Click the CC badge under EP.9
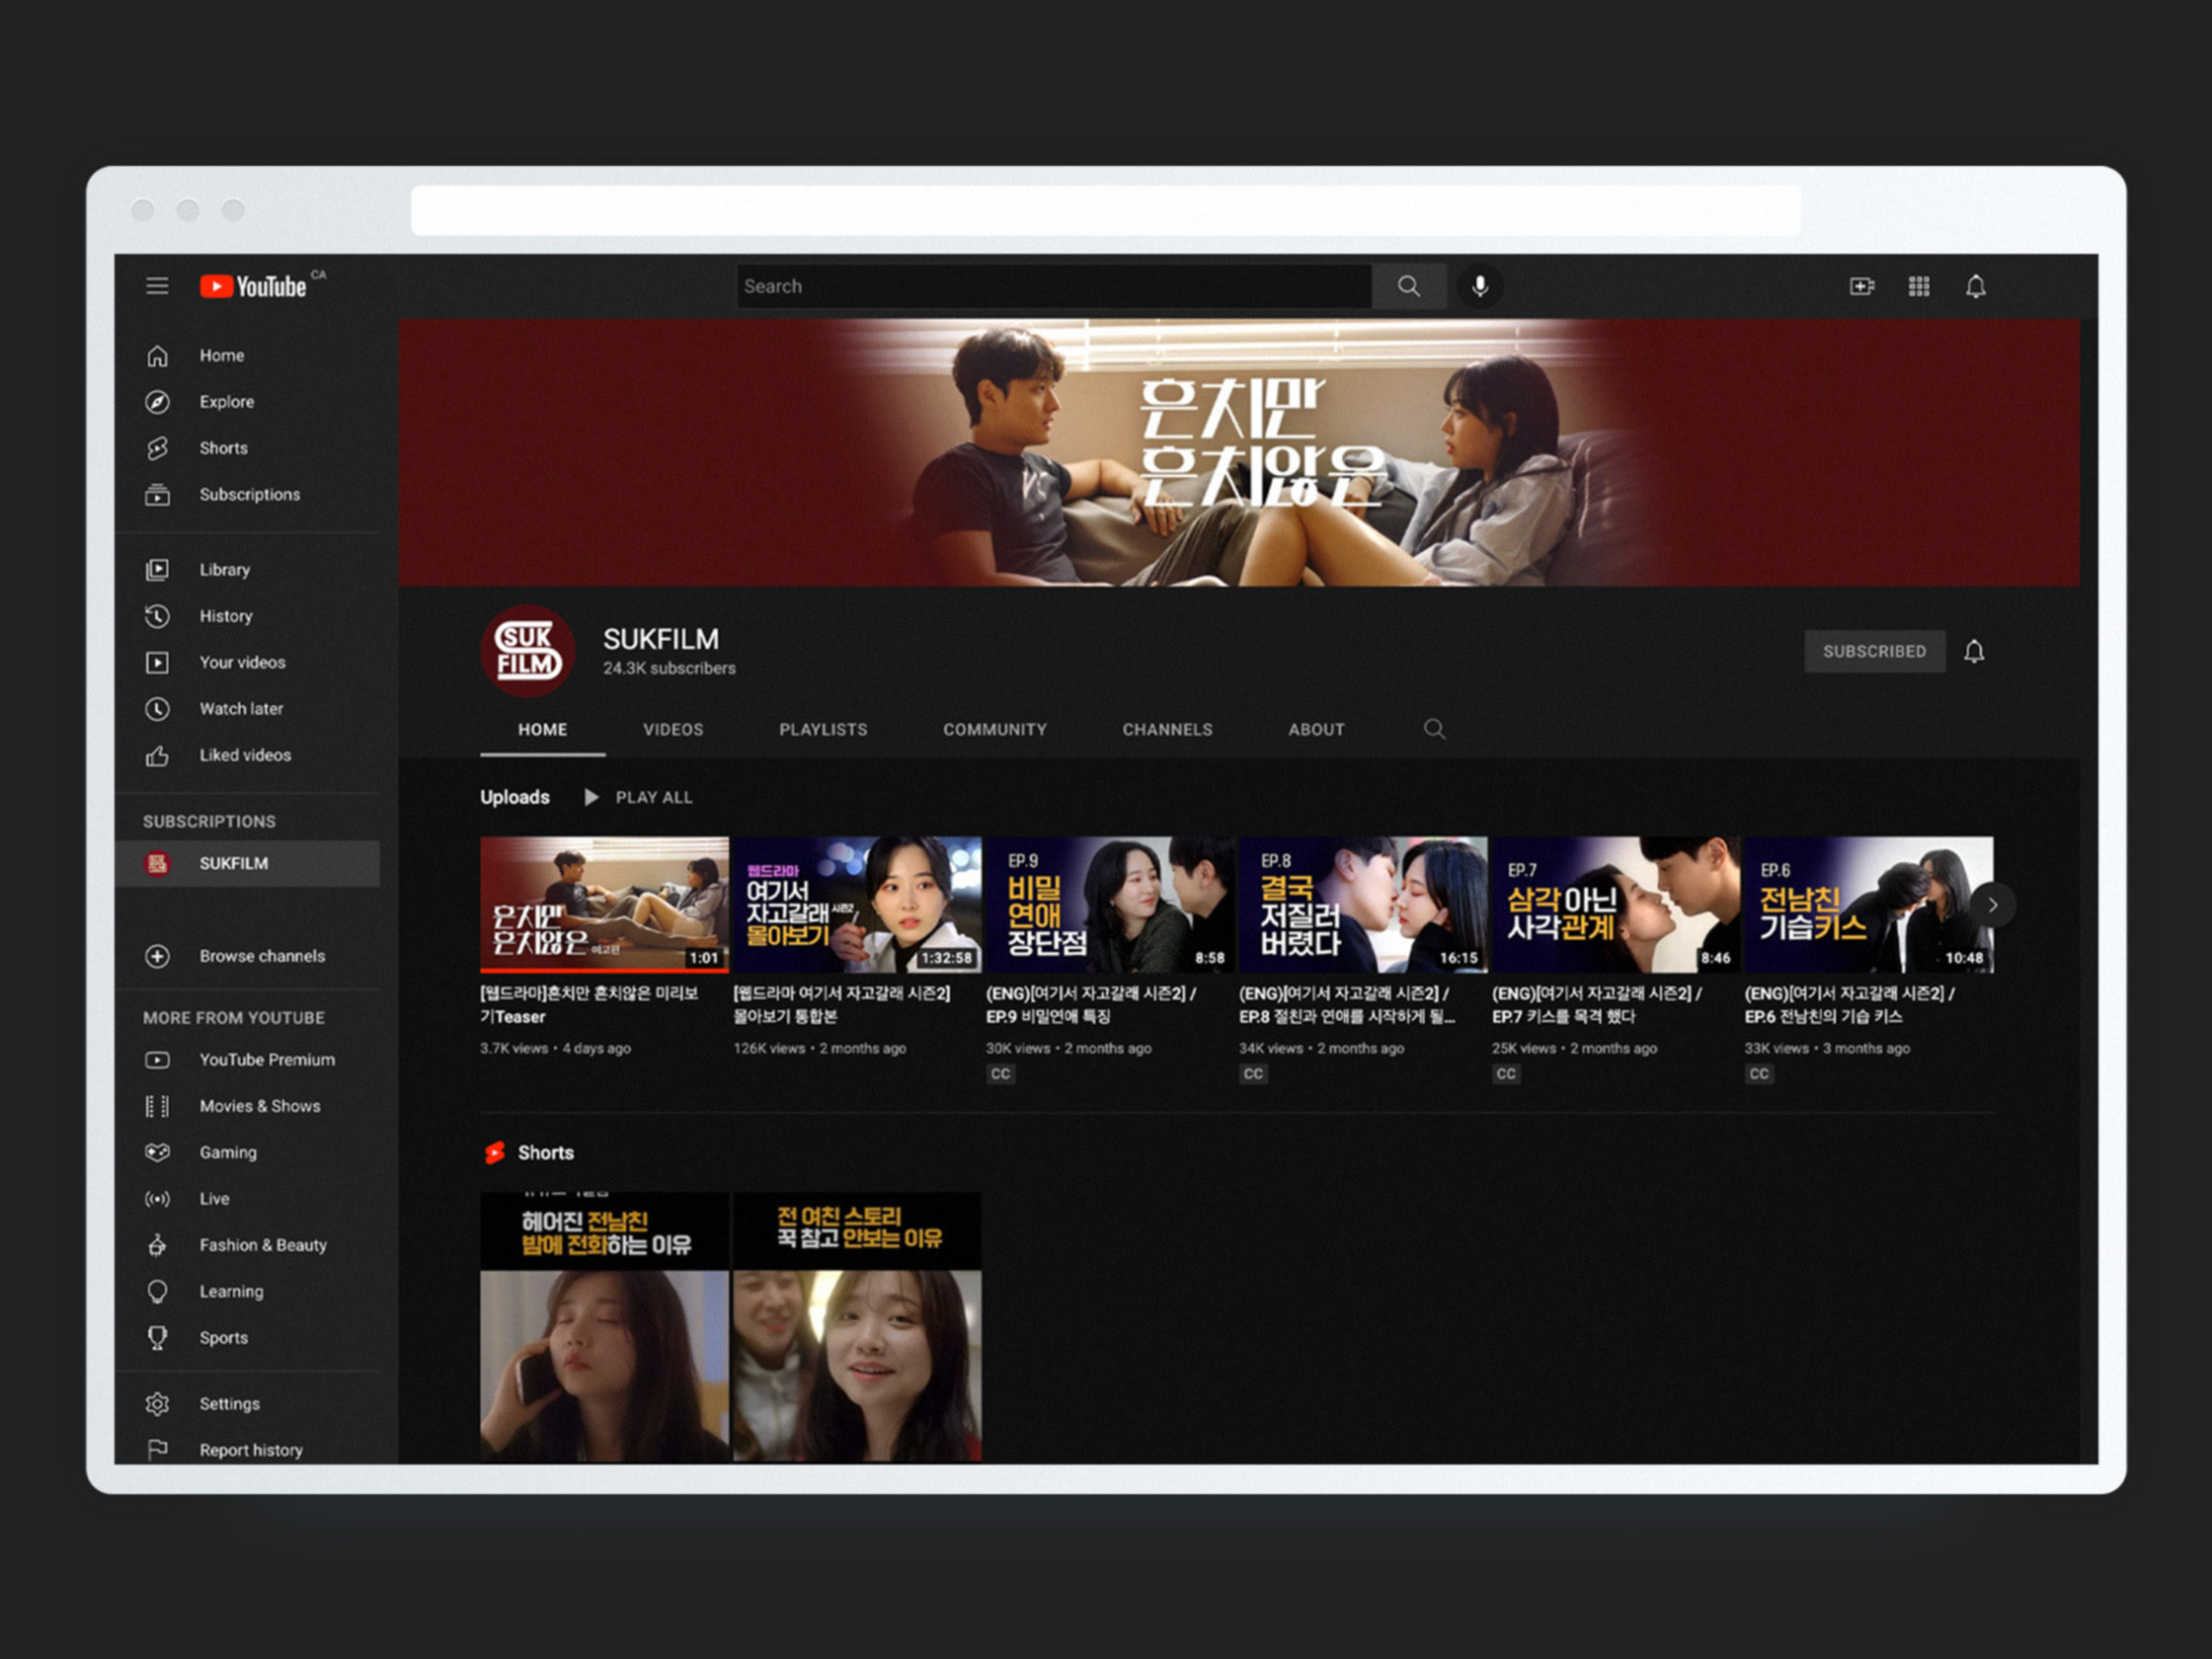Viewport: 2212px width, 1659px height. click(x=1000, y=1074)
